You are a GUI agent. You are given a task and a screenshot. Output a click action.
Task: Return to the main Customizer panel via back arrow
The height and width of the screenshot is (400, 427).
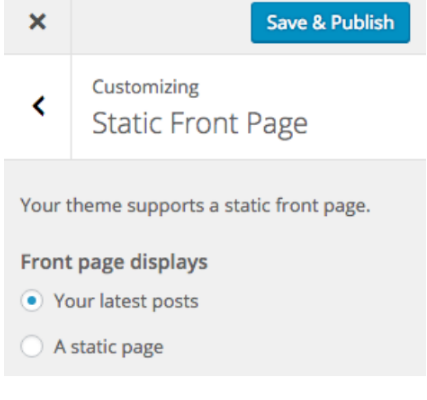[x=39, y=106]
